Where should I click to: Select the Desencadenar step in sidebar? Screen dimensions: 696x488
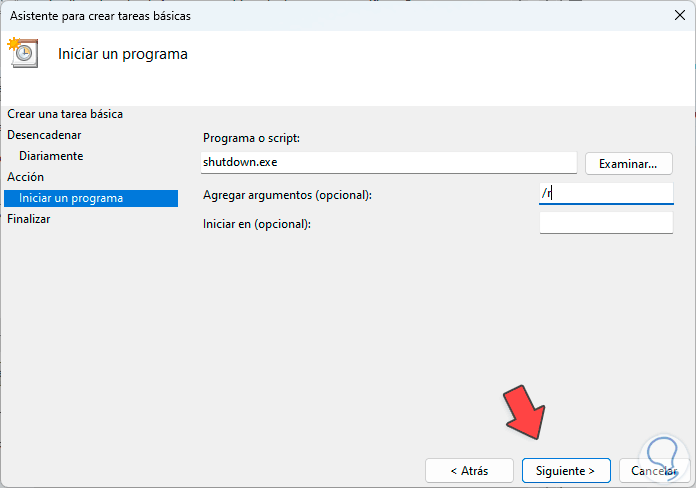45,135
